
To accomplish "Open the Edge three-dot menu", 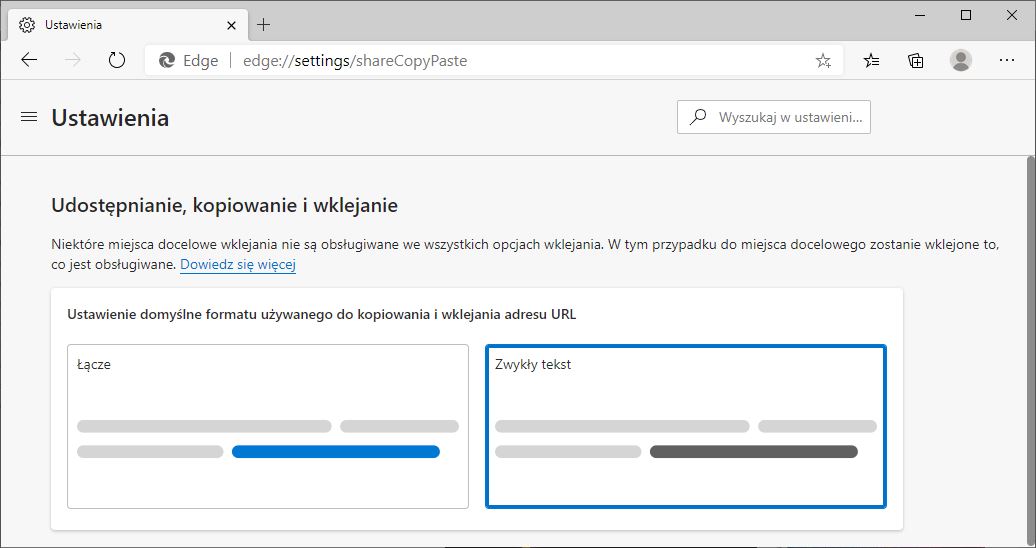I will point(1007,61).
